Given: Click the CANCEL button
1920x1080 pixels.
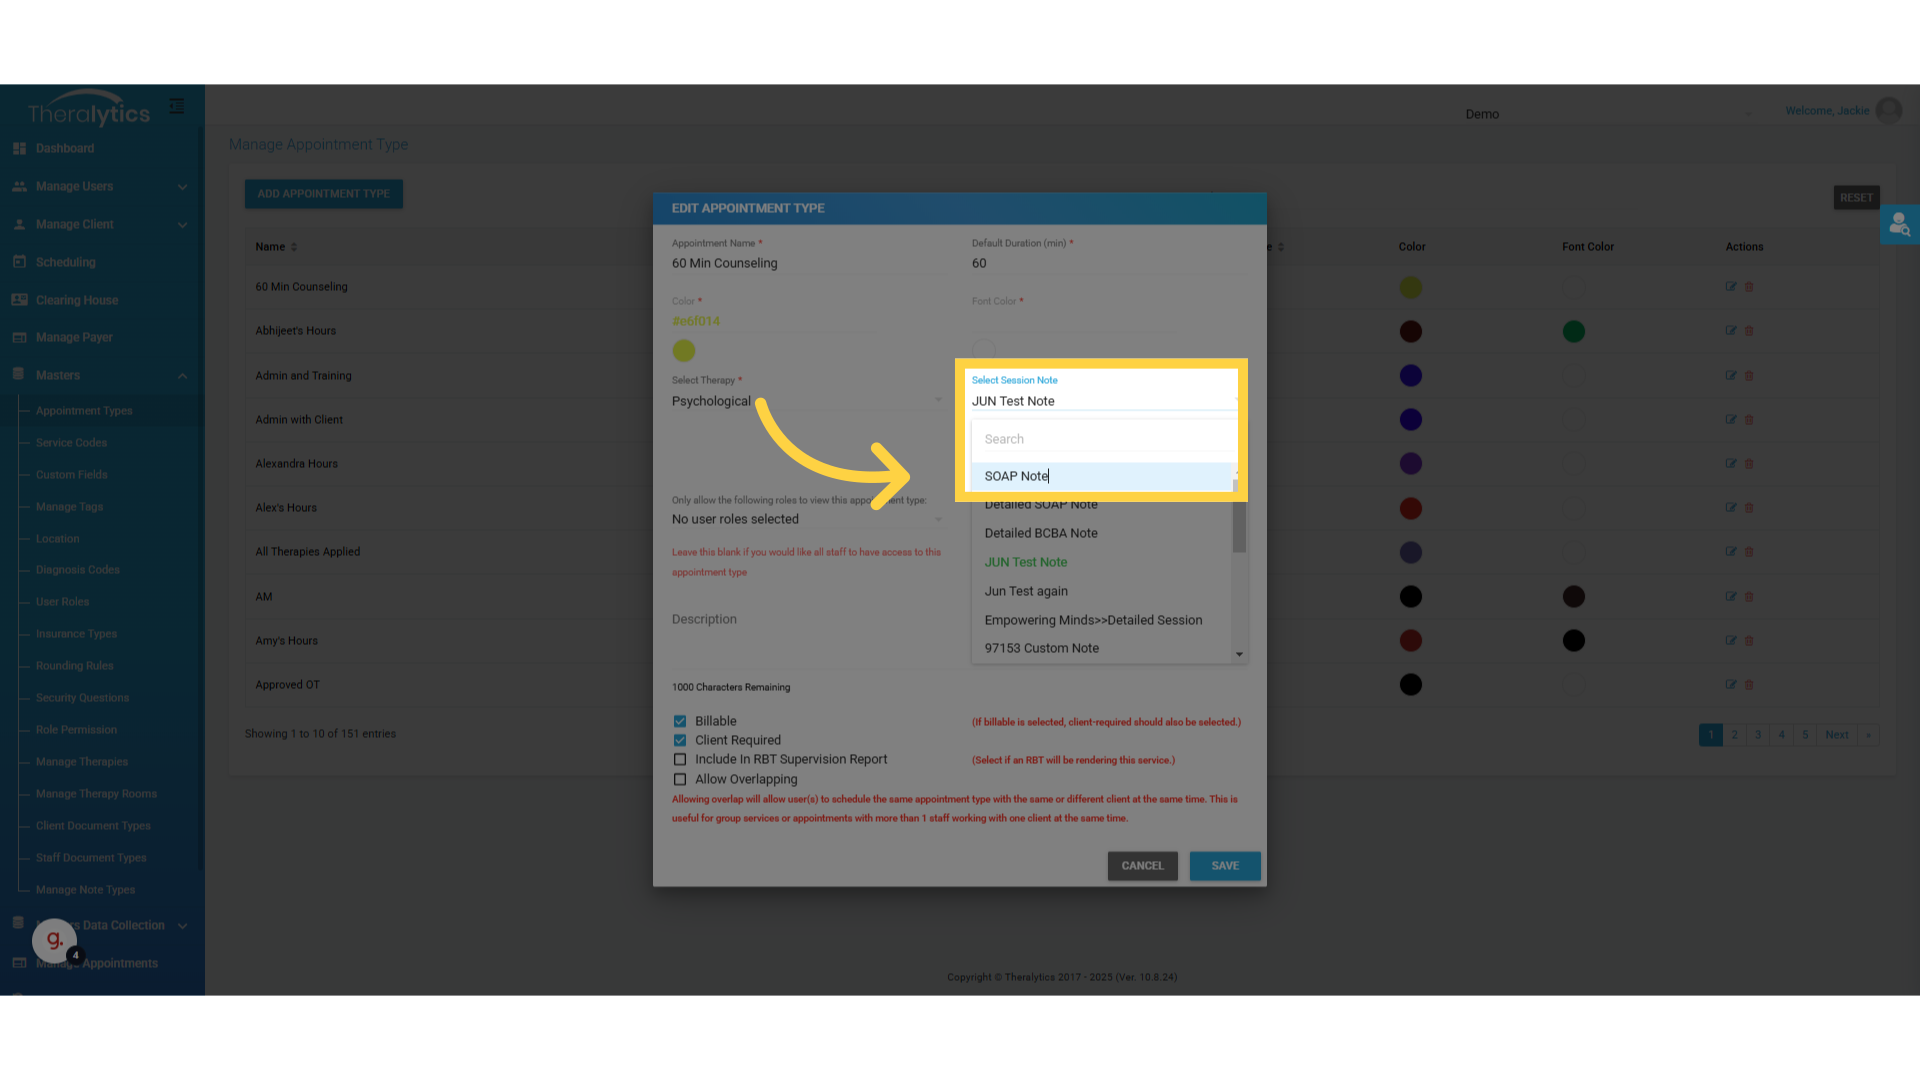Looking at the screenshot, I should point(1142,866).
